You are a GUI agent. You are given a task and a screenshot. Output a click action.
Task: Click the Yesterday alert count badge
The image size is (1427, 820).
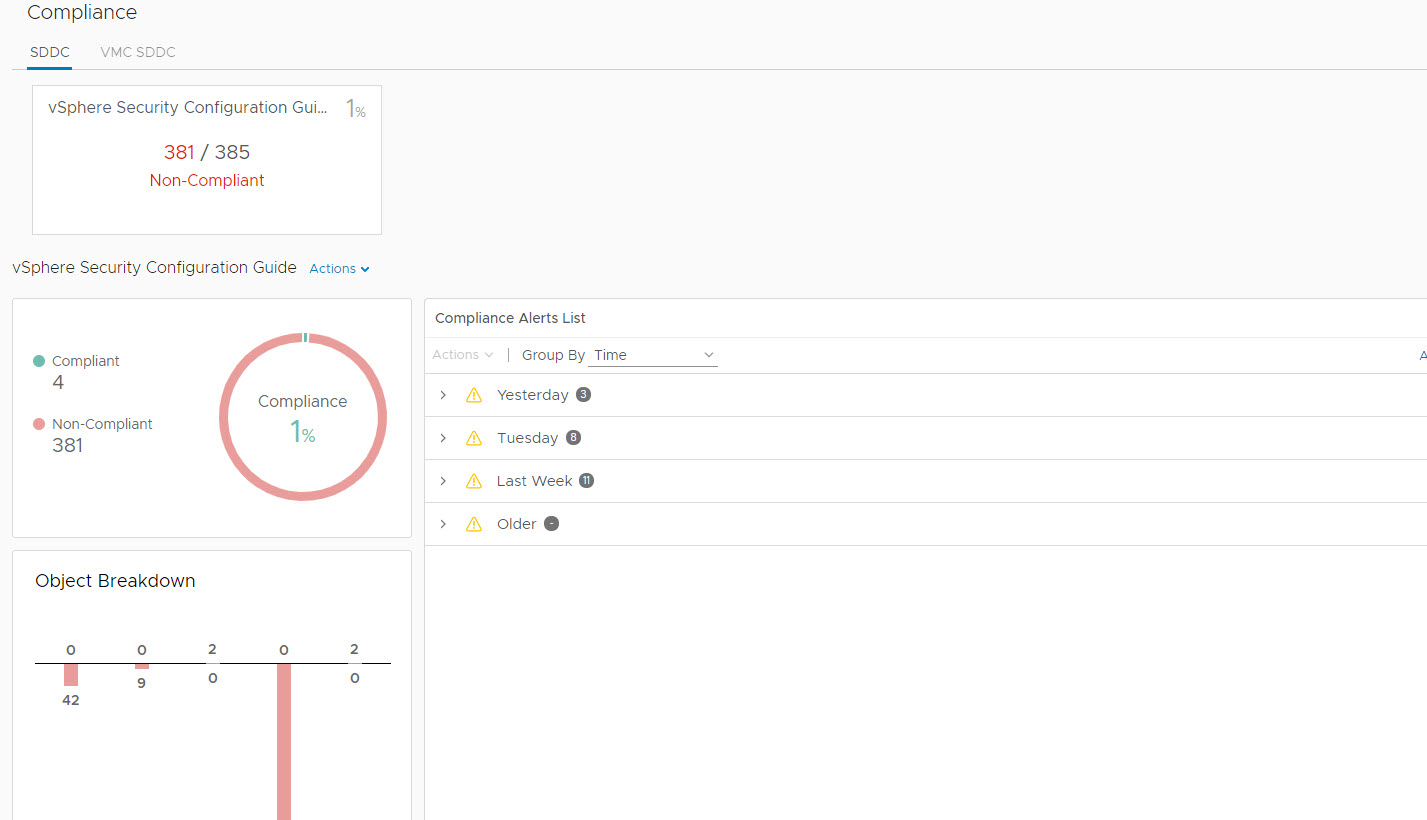[584, 394]
